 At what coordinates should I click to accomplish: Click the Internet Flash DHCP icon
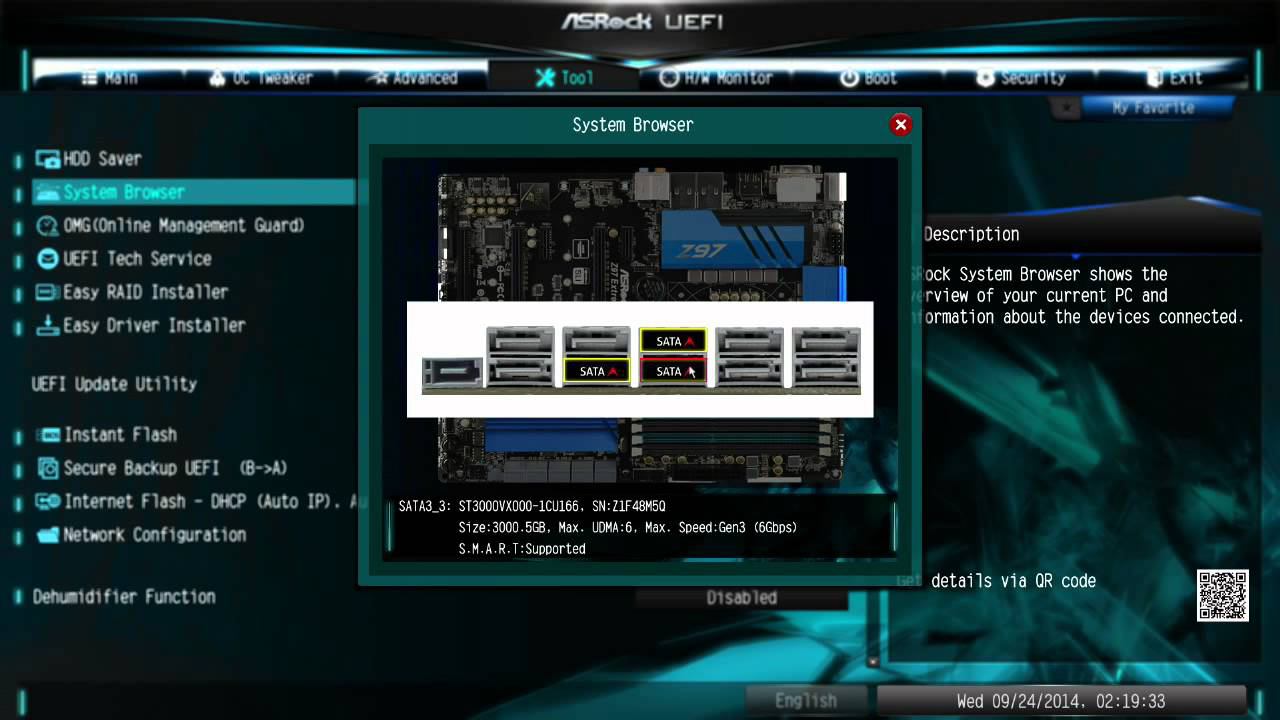pos(47,501)
